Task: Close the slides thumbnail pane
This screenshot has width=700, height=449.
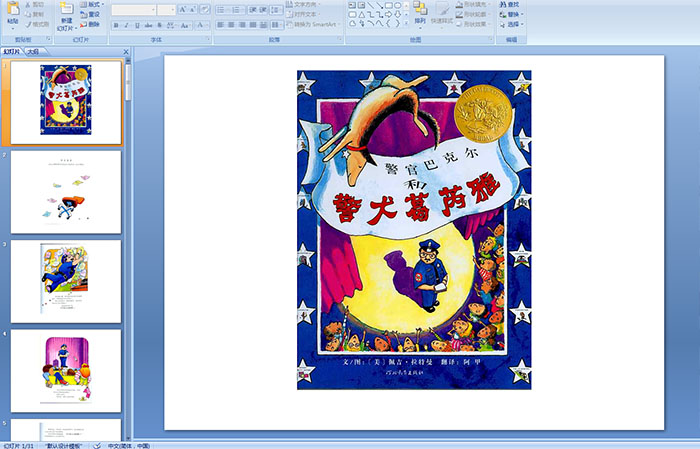Action: [126, 52]
